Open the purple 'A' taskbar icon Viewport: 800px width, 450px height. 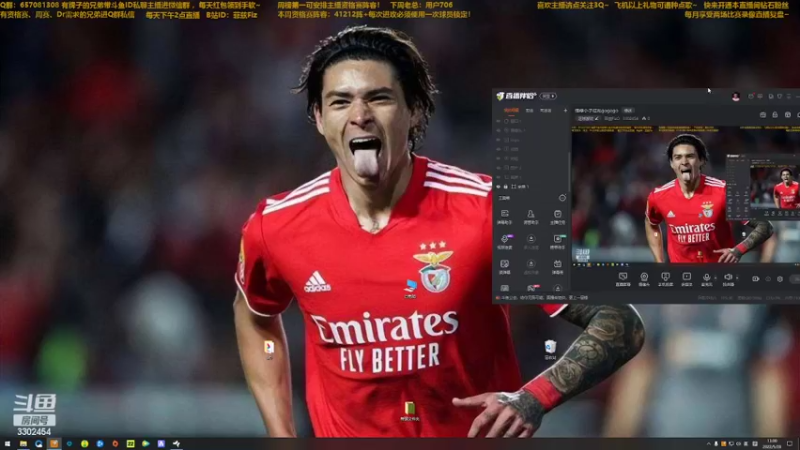pos(161,444)
